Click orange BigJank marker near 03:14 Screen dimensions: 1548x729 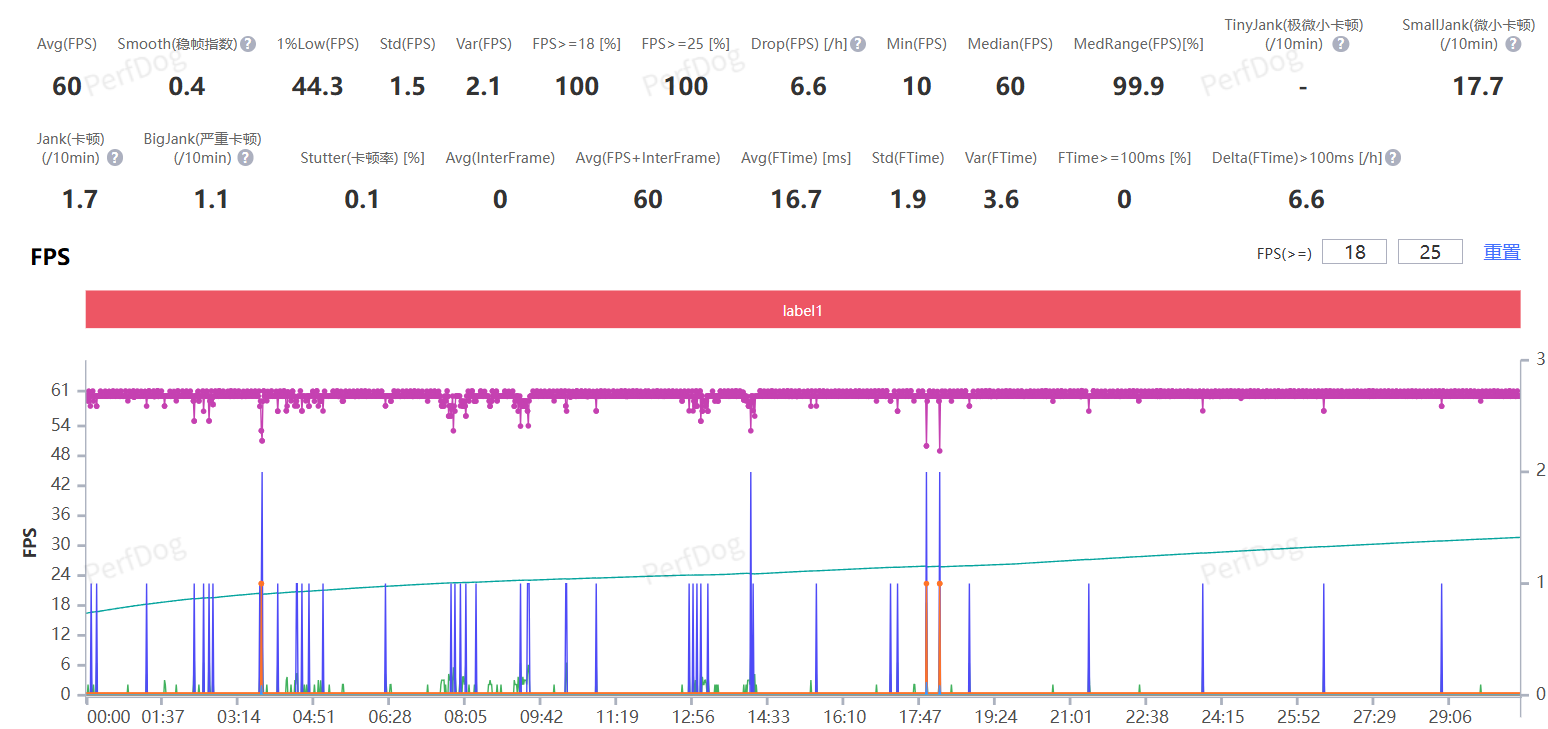[x=261, y=583]
